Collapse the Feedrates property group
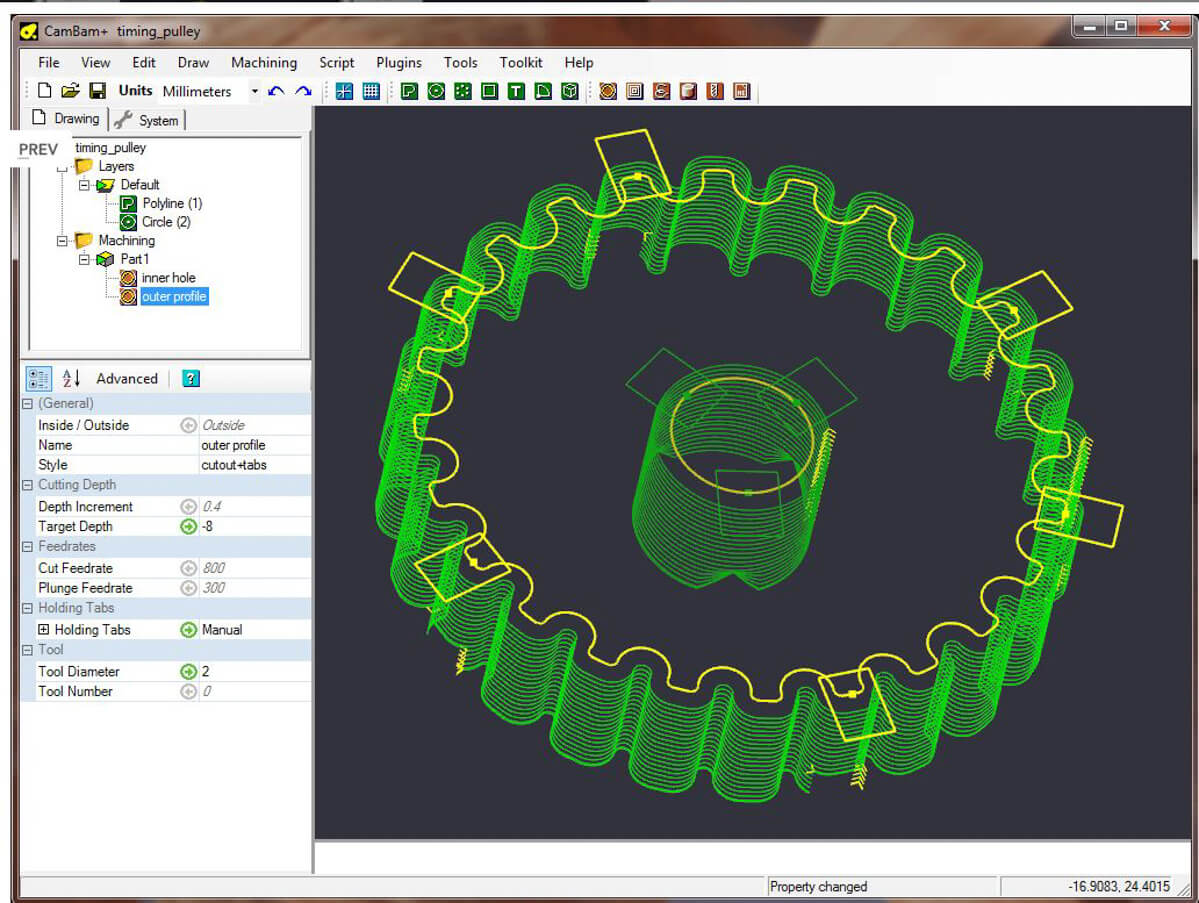The image size is (1199, 903). coord(28,547)
